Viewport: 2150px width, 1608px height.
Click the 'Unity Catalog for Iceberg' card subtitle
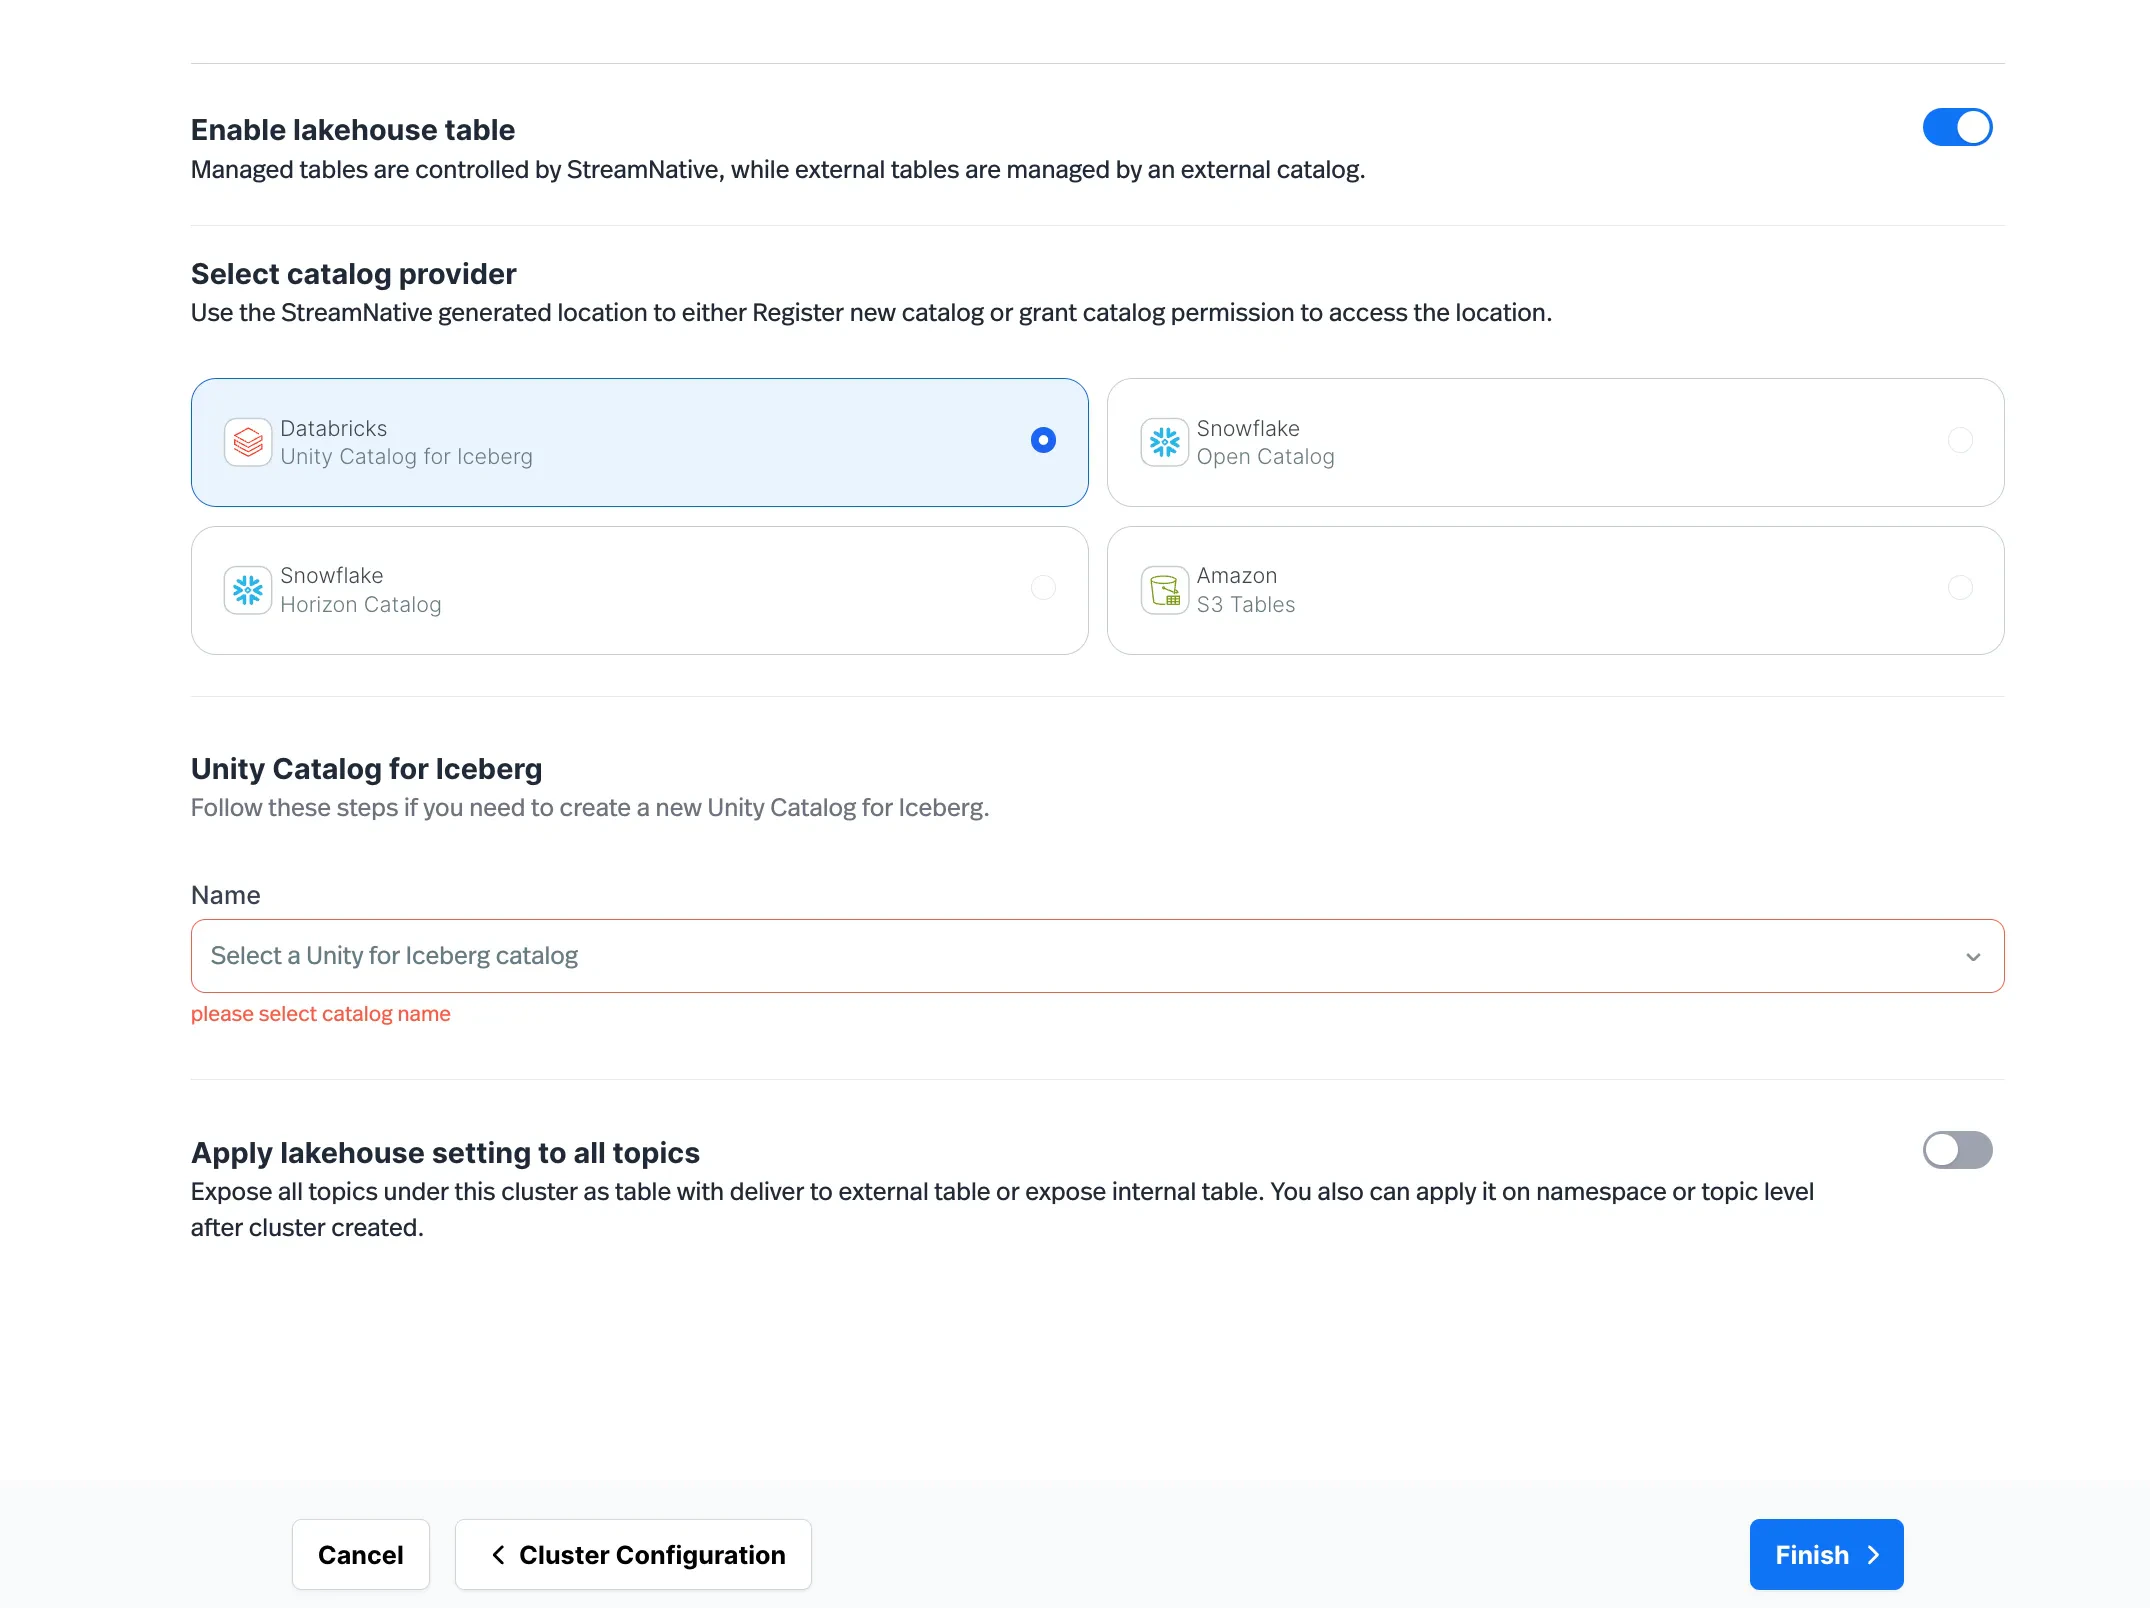coord(406,457)
